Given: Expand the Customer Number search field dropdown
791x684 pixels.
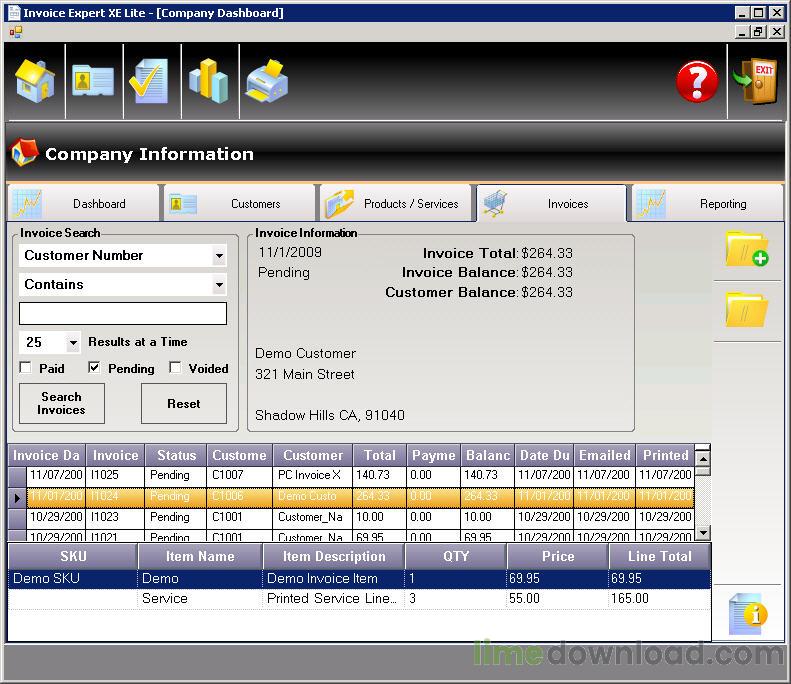Looking at the screenshot, I should tap(219, 256).
